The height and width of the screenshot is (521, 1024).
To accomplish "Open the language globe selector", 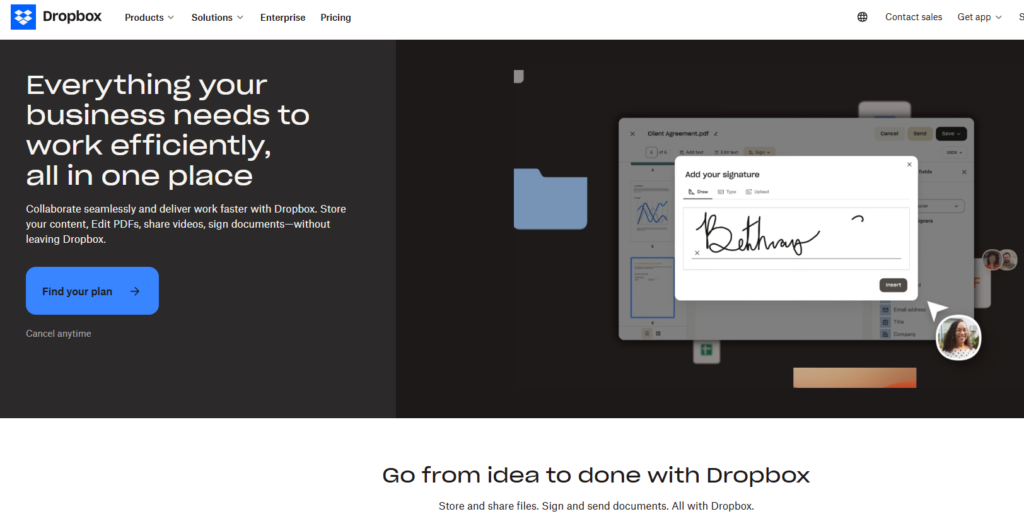I will [x=862, y=17].
